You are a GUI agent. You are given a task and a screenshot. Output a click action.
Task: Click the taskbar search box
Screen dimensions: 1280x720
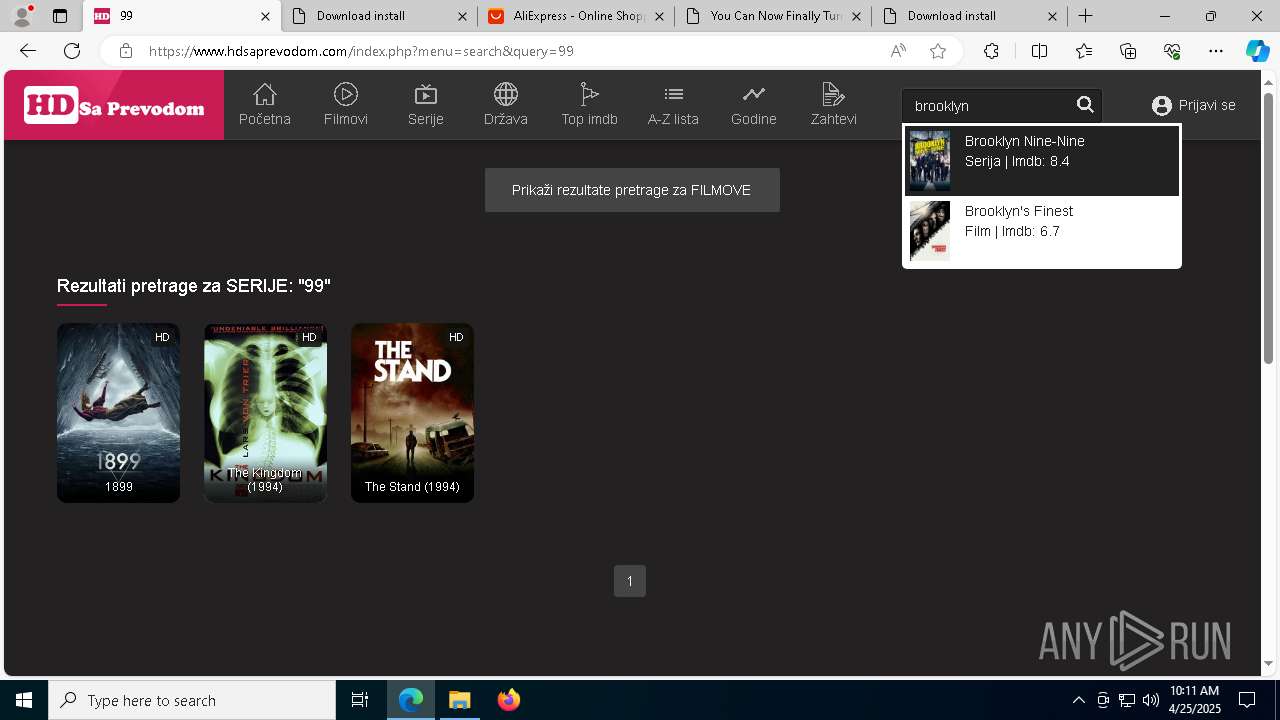[x=192, y=700]
